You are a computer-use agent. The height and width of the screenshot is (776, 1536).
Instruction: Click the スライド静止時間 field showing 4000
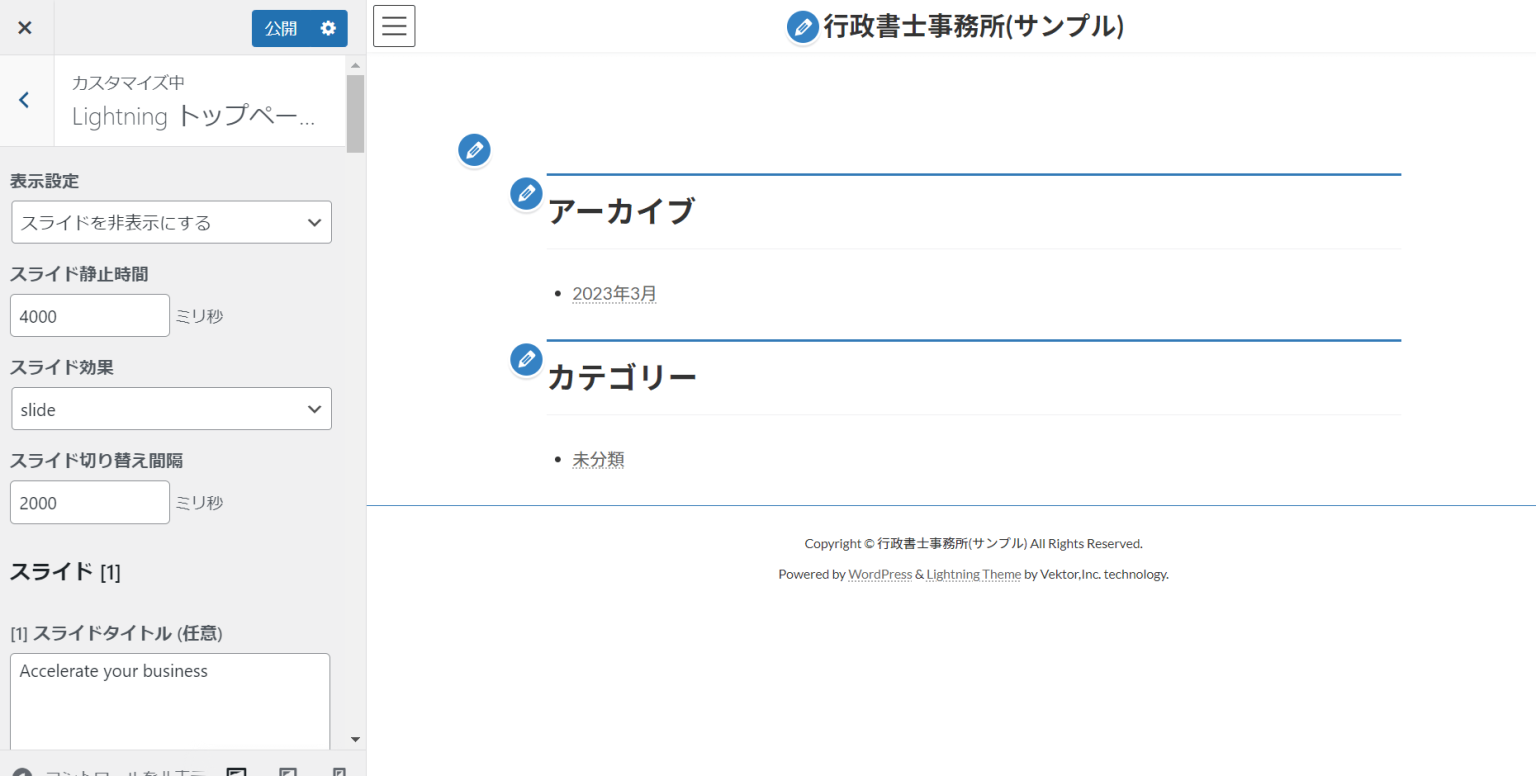pyautogui.click(x=90, y=316)
